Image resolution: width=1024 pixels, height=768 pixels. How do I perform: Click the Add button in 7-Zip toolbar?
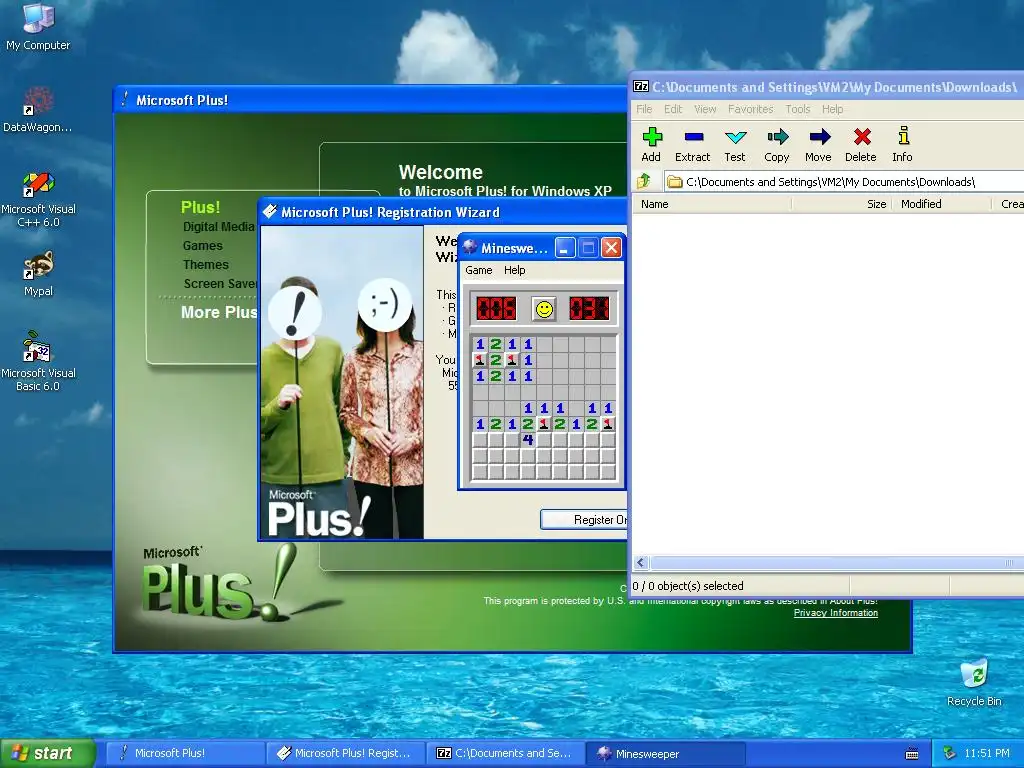[651, 144]
